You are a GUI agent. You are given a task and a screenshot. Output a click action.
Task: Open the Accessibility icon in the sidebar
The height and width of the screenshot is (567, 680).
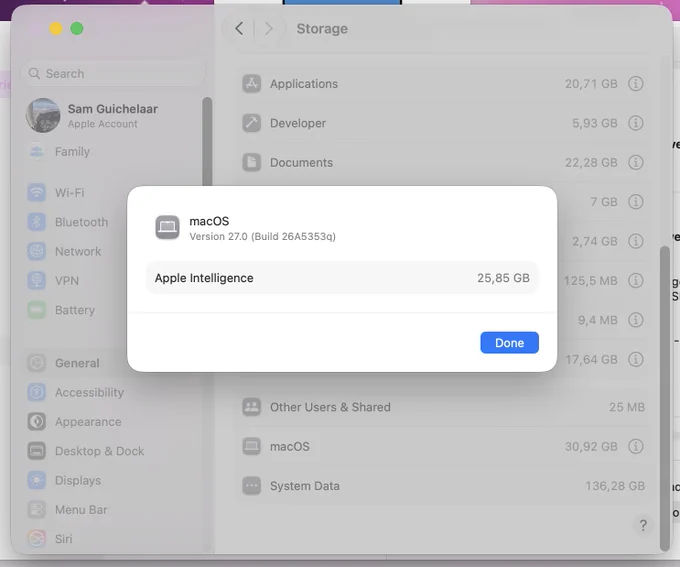(x=36, y=392)
